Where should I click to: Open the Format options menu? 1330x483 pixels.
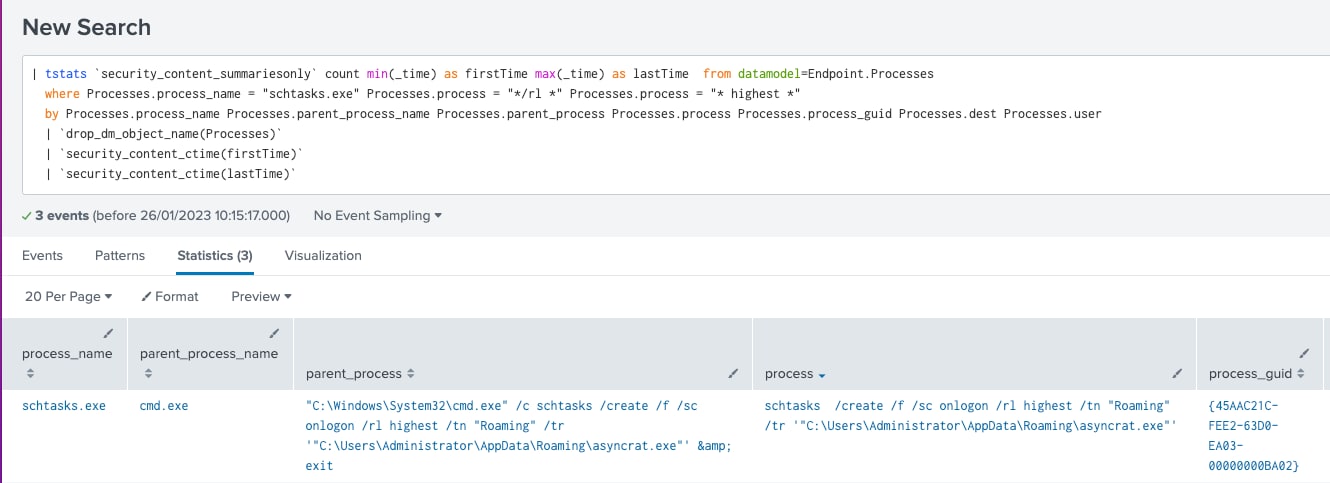pos(170,296)
